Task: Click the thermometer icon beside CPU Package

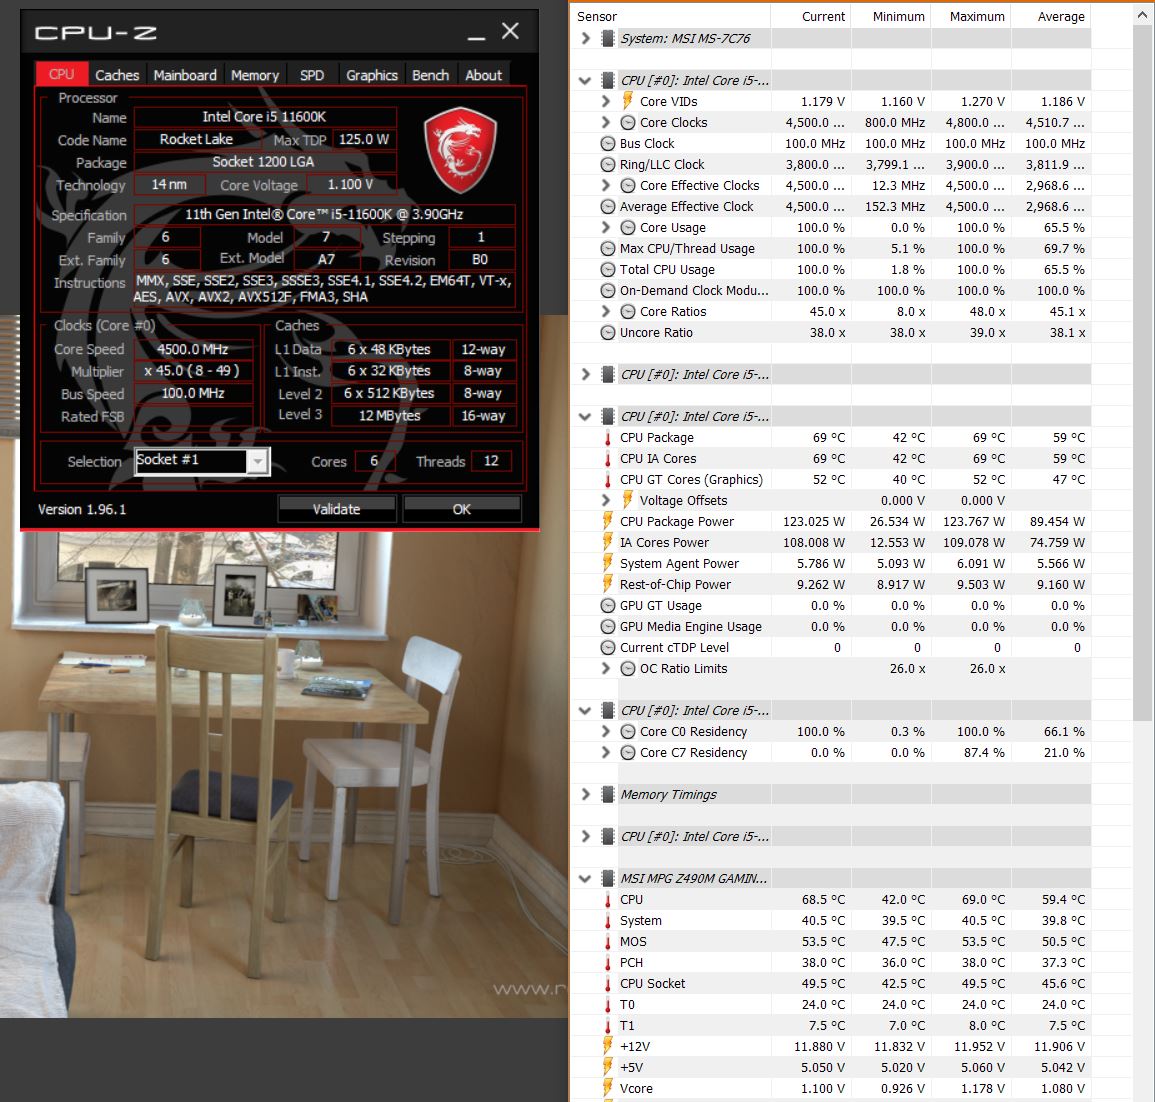Action: tap(608, 438)
